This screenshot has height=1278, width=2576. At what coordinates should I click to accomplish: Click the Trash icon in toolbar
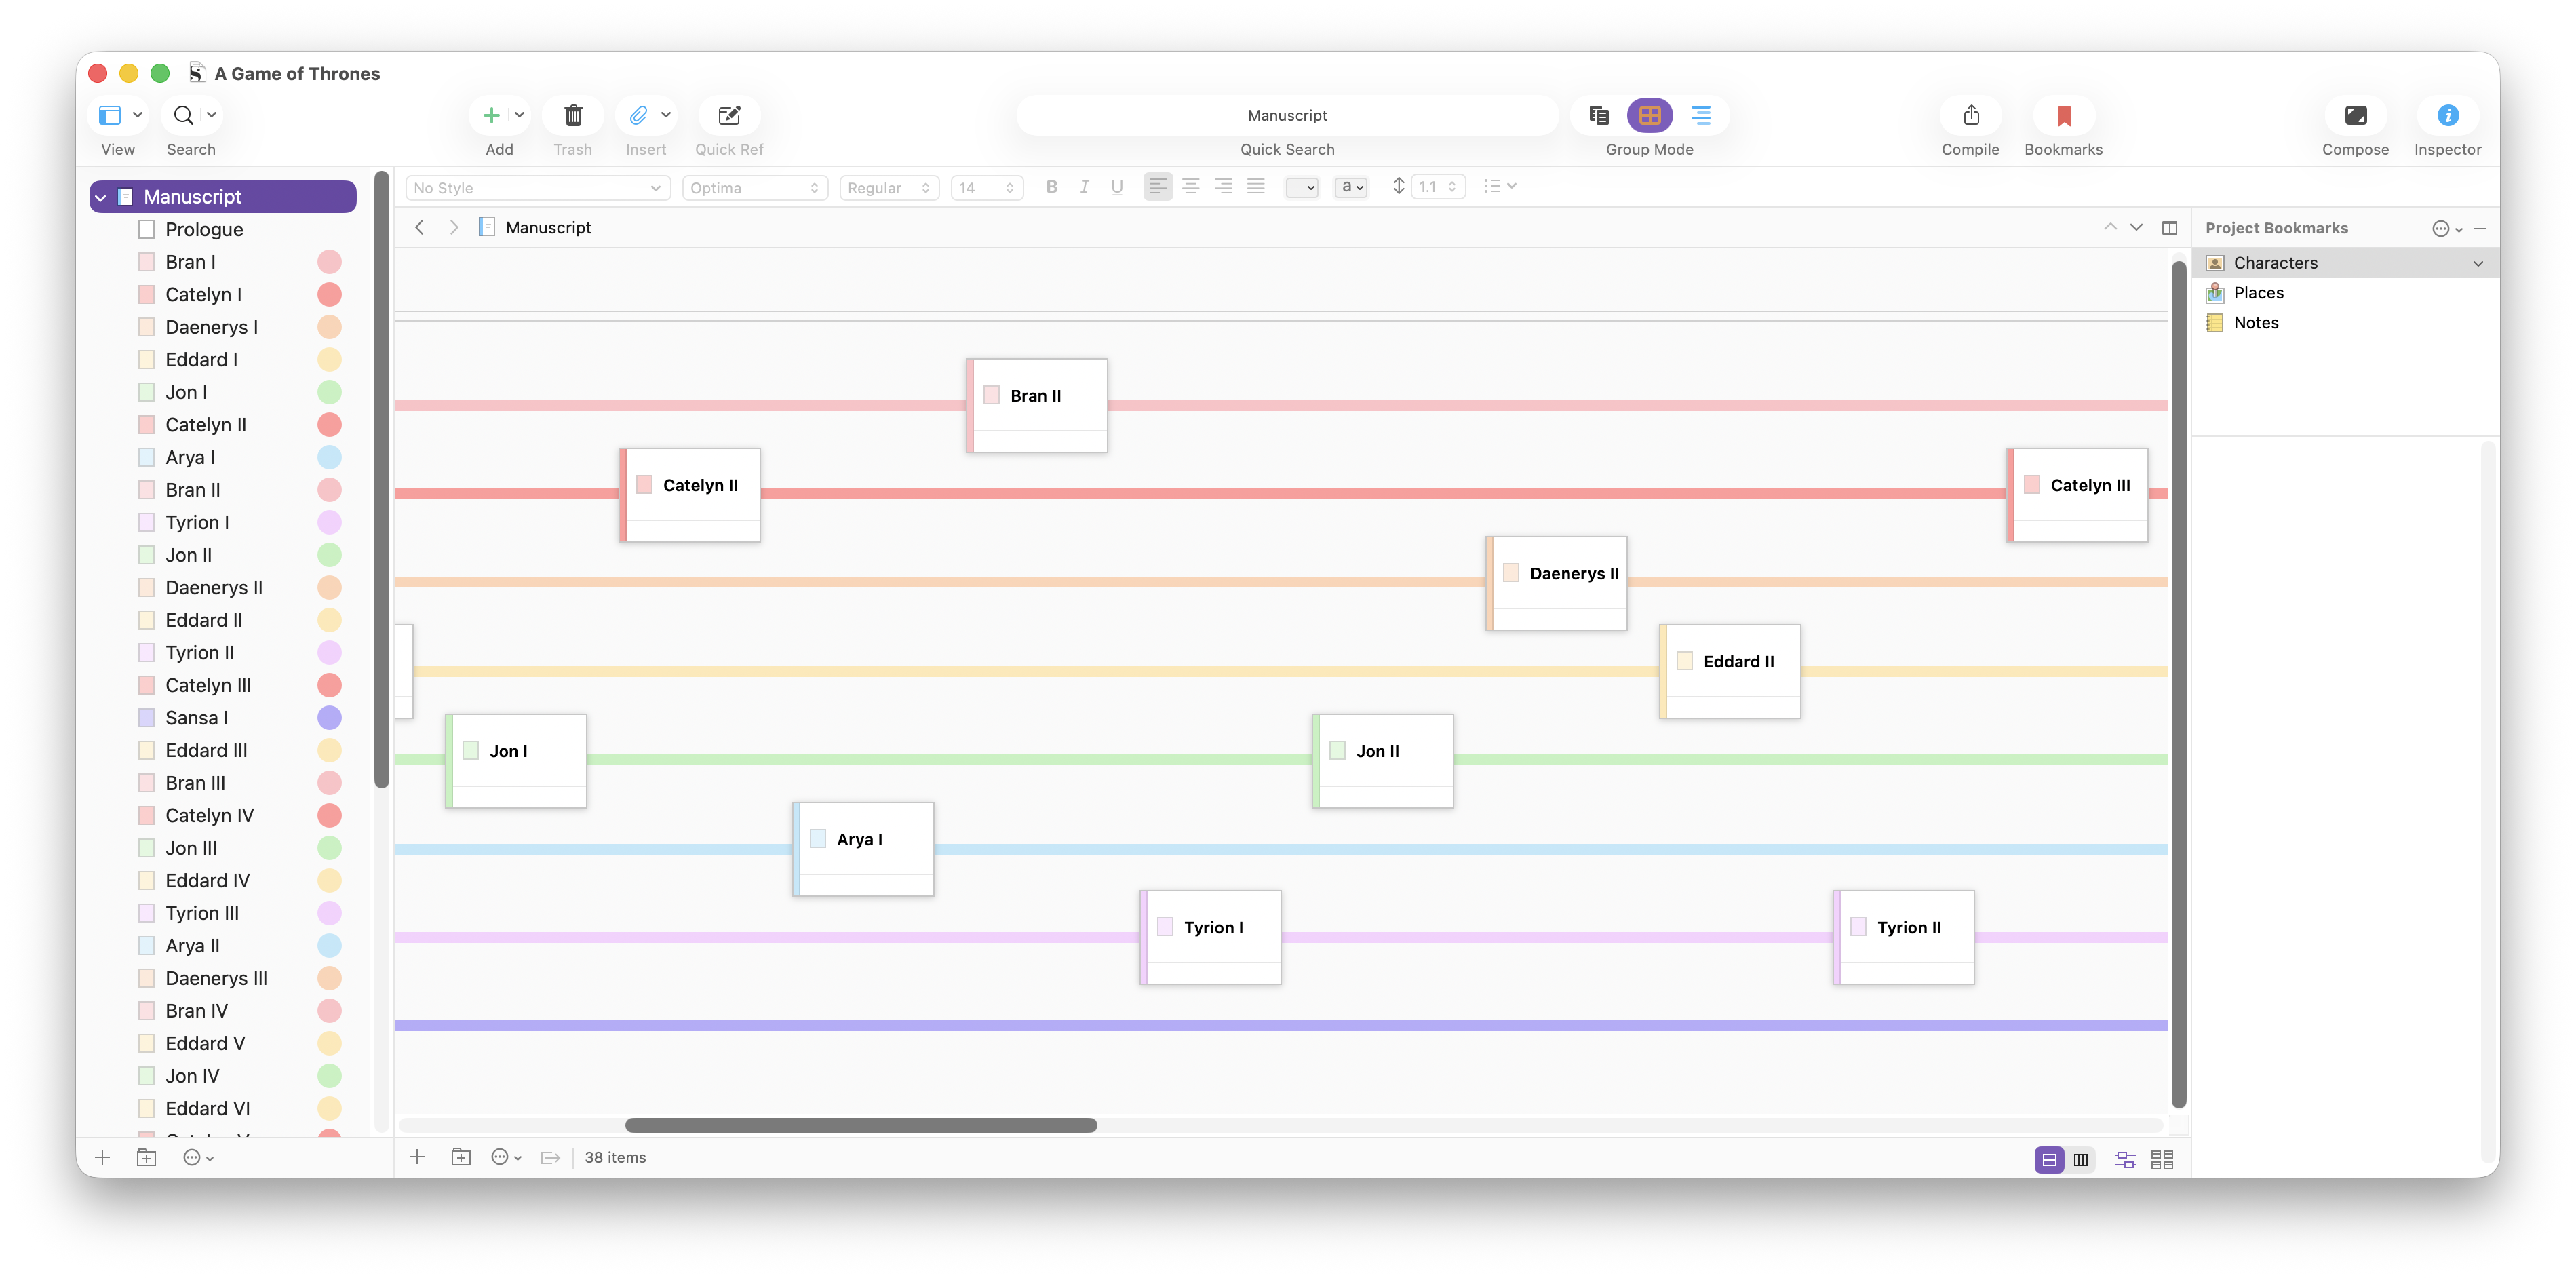[x=573, y=116]
